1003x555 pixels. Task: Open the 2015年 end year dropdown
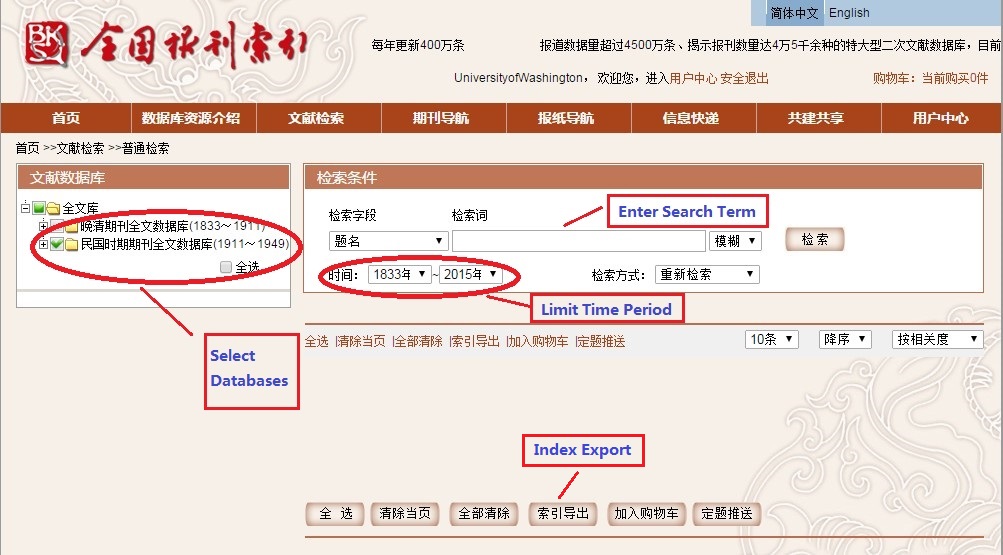point(471,274)
